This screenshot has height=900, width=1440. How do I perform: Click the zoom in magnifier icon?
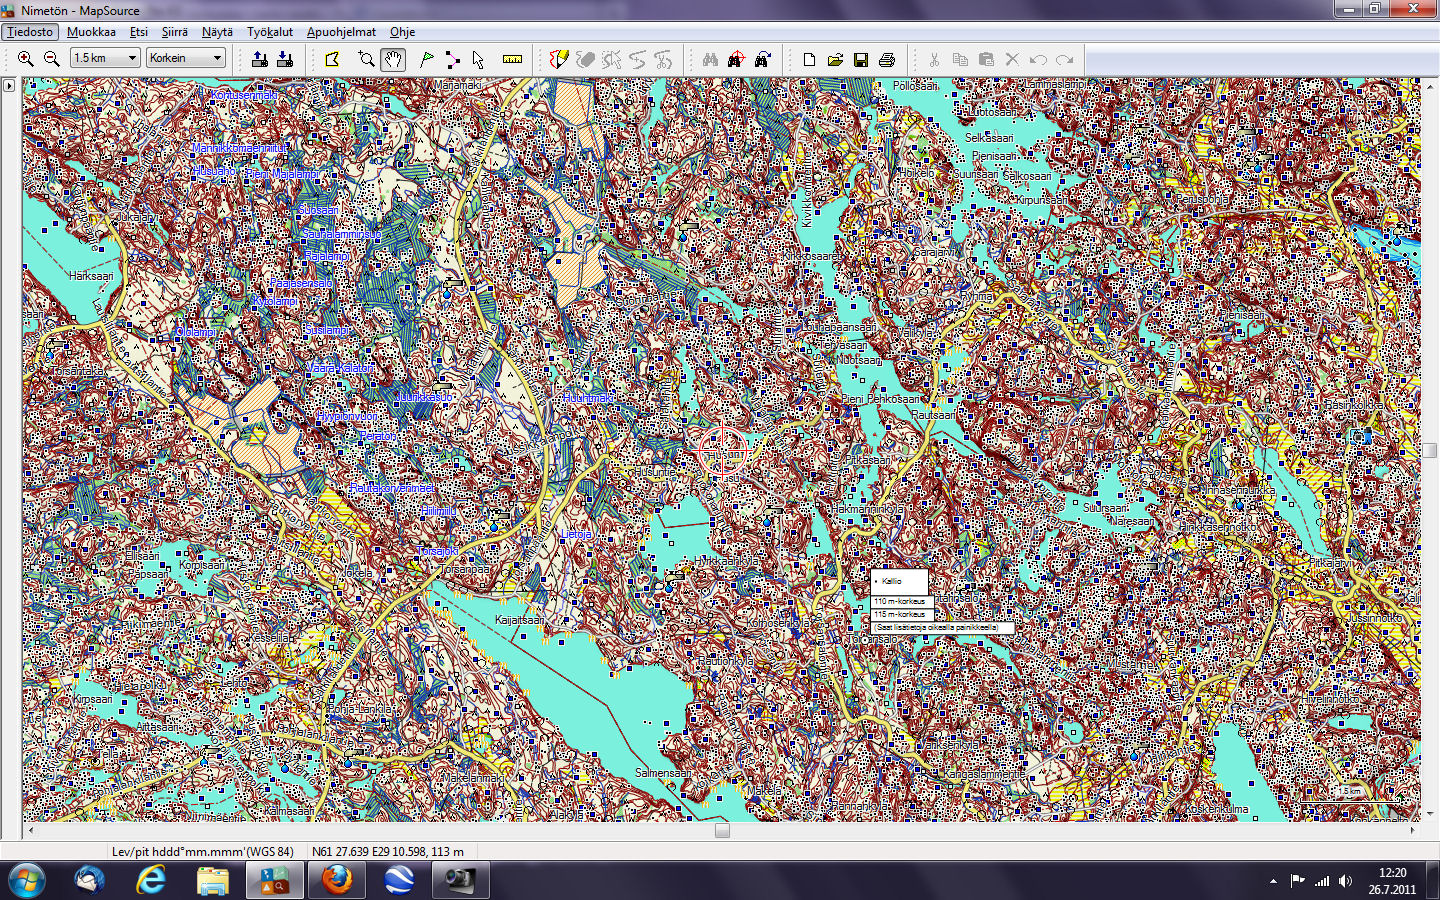coord(26,59)
